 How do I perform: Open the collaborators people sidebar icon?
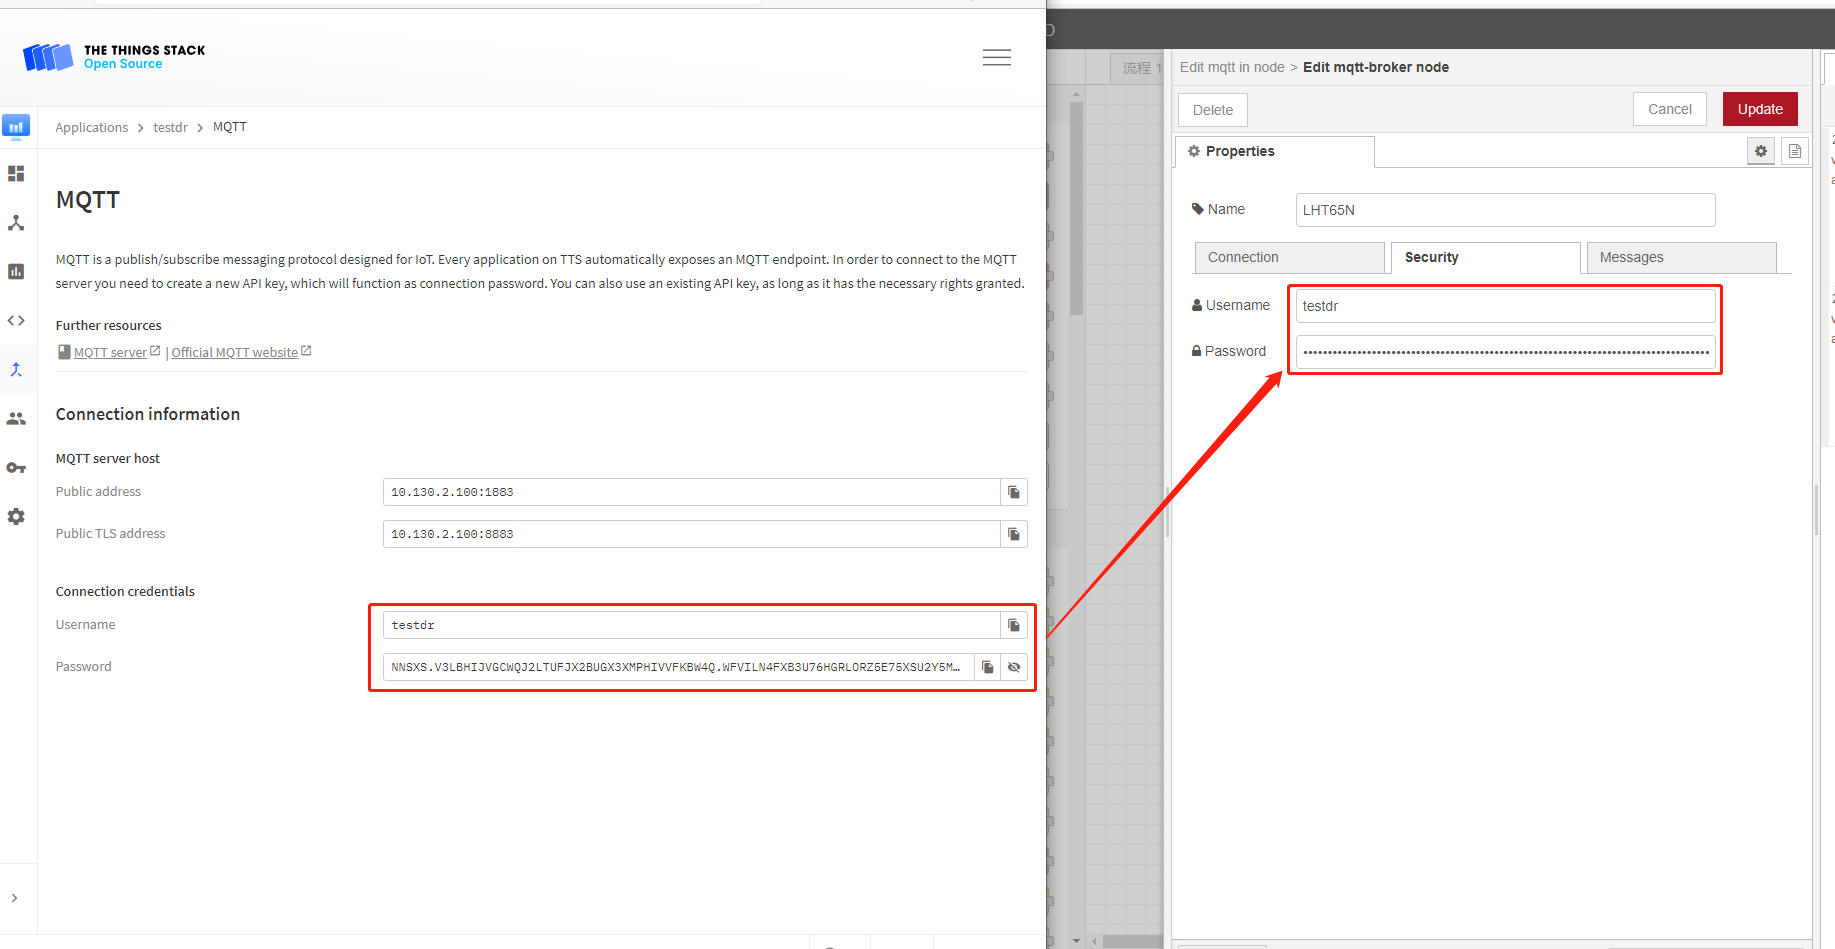pyautogui.click(x=16, y=419)
